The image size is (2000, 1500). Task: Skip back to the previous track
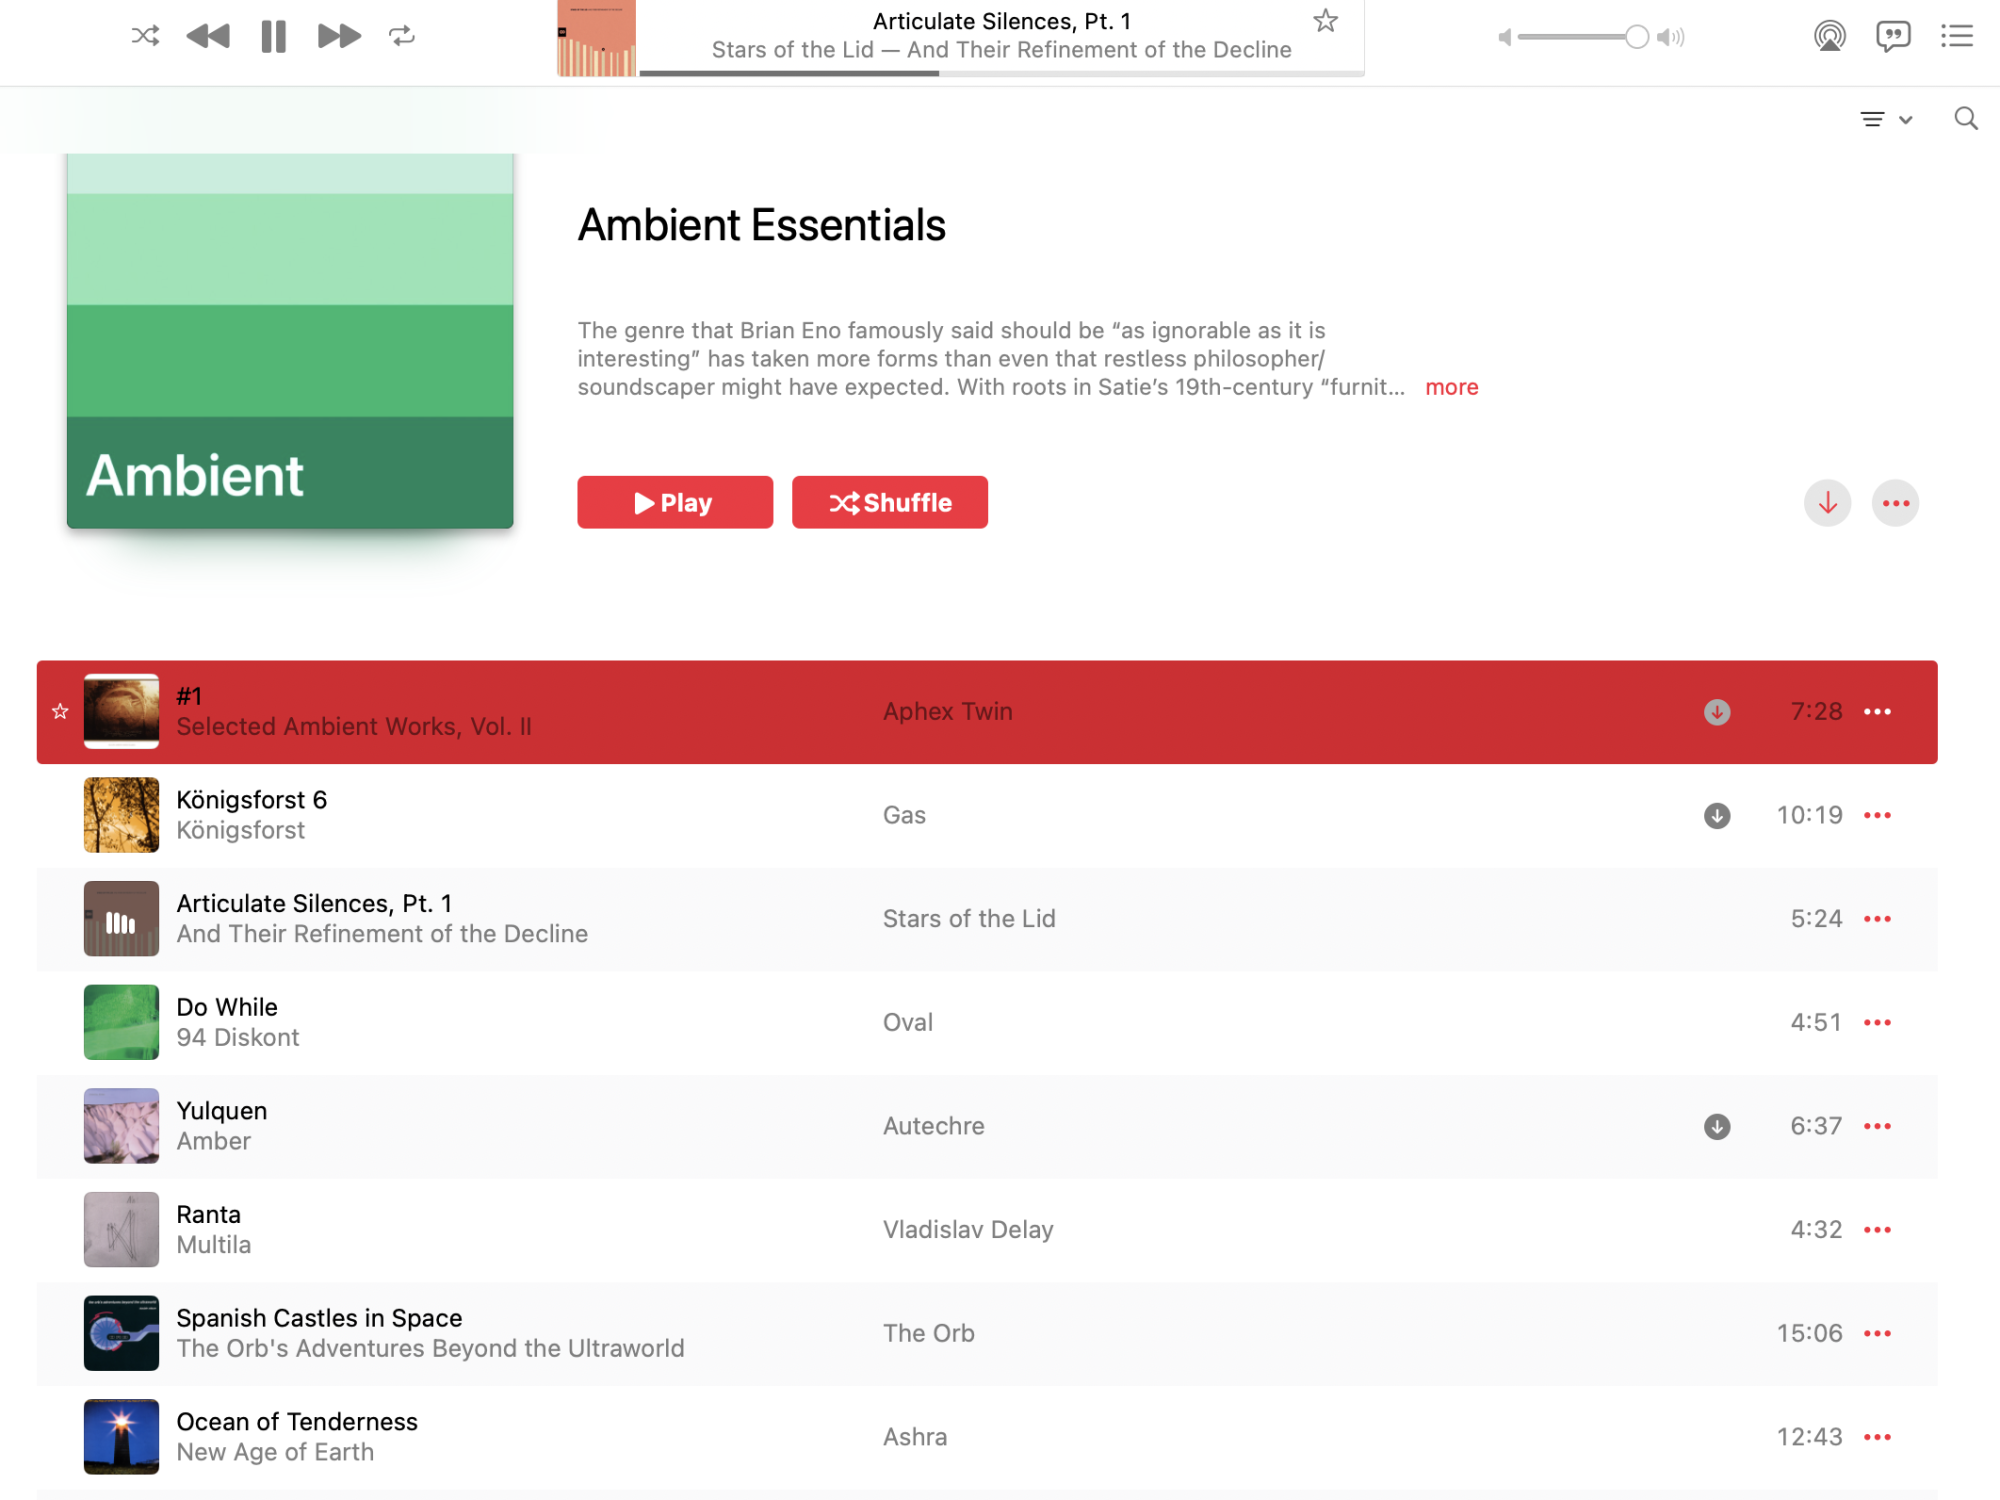click(x=208, y=37)
